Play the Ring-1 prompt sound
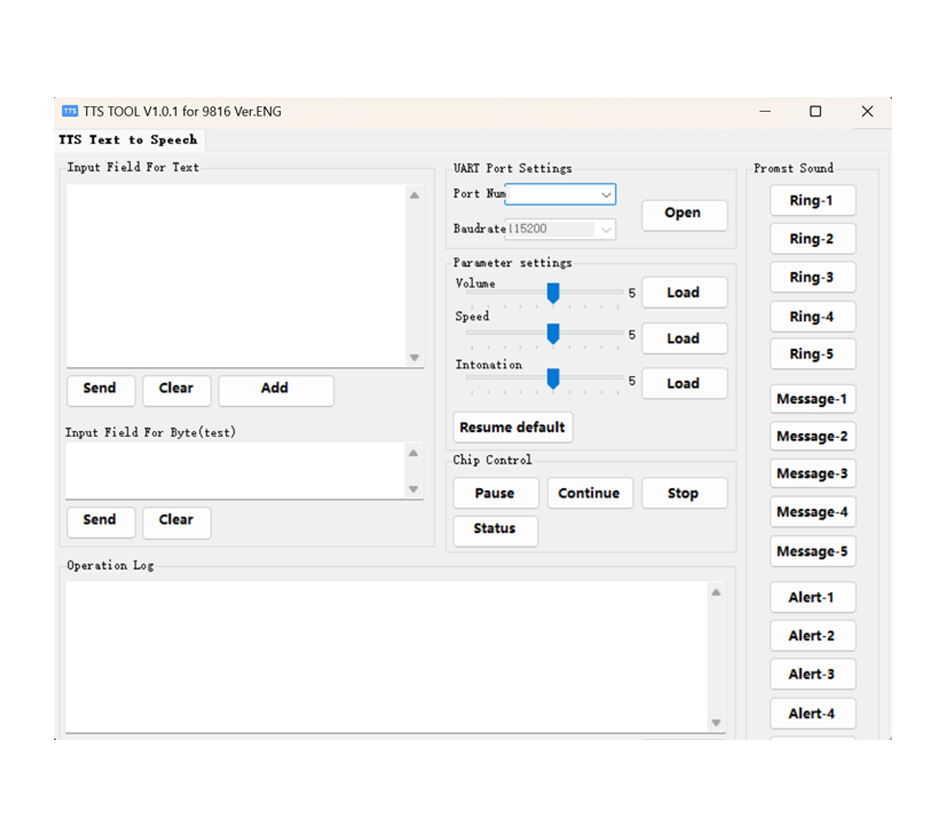 (x=811, y=201)
